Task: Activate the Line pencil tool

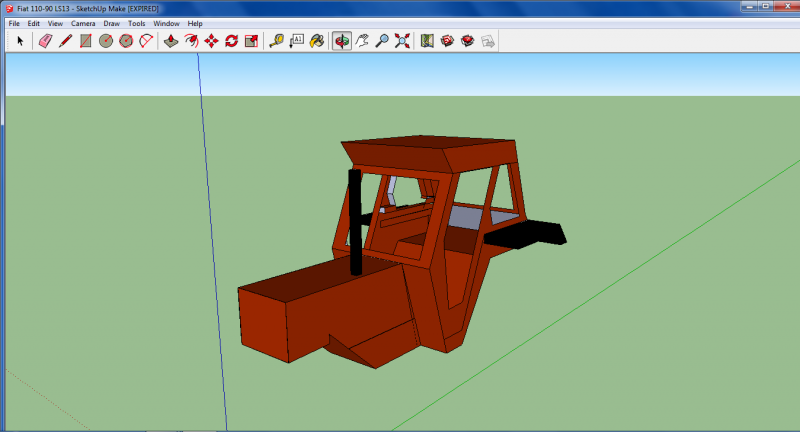Action: [x=65, y=41]
